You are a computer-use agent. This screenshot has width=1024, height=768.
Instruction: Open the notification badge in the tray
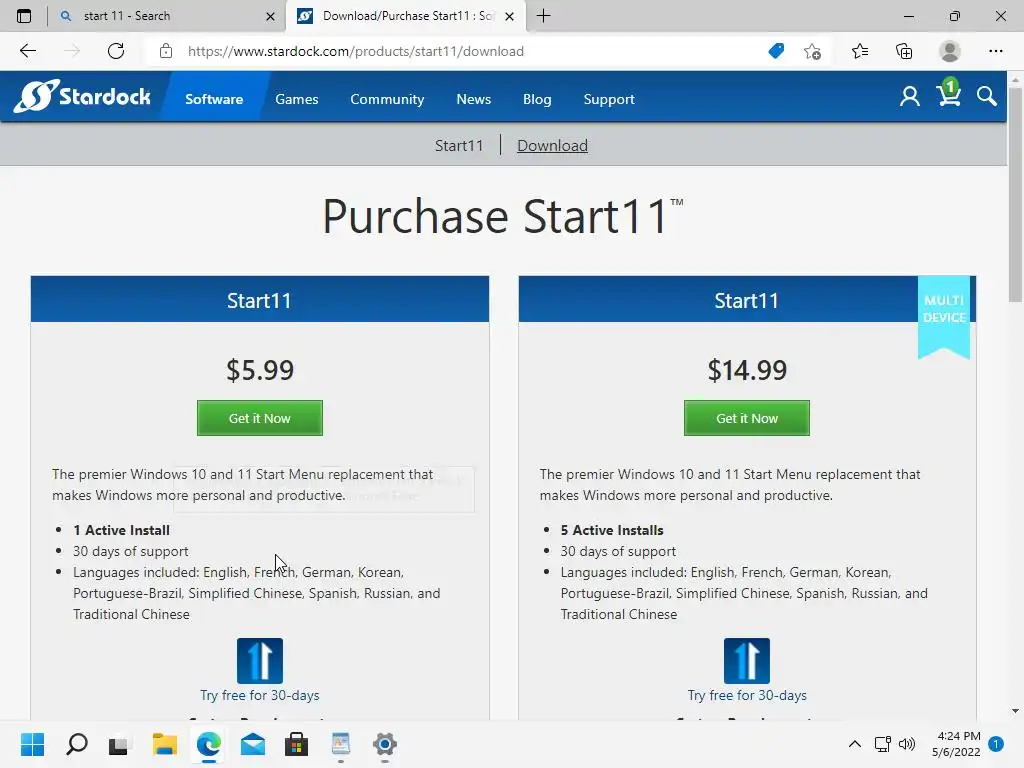[x=996, y=744]
